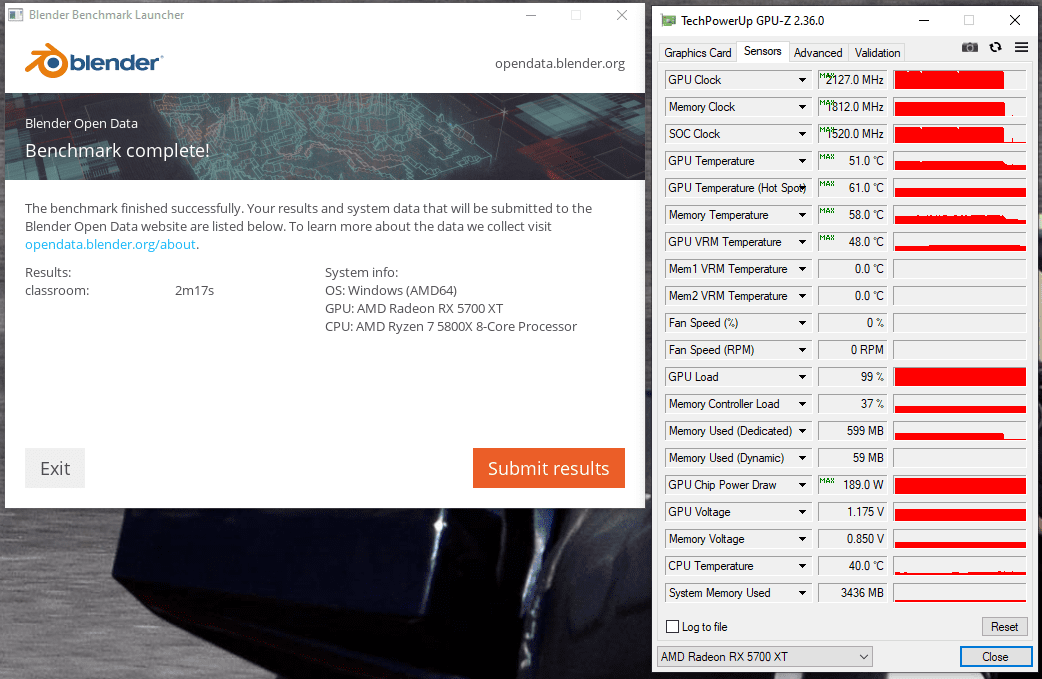This screenshot has height=679, width=1042.
Task: Open the Memory Controller Load dropdown
Action: (802, 404)
